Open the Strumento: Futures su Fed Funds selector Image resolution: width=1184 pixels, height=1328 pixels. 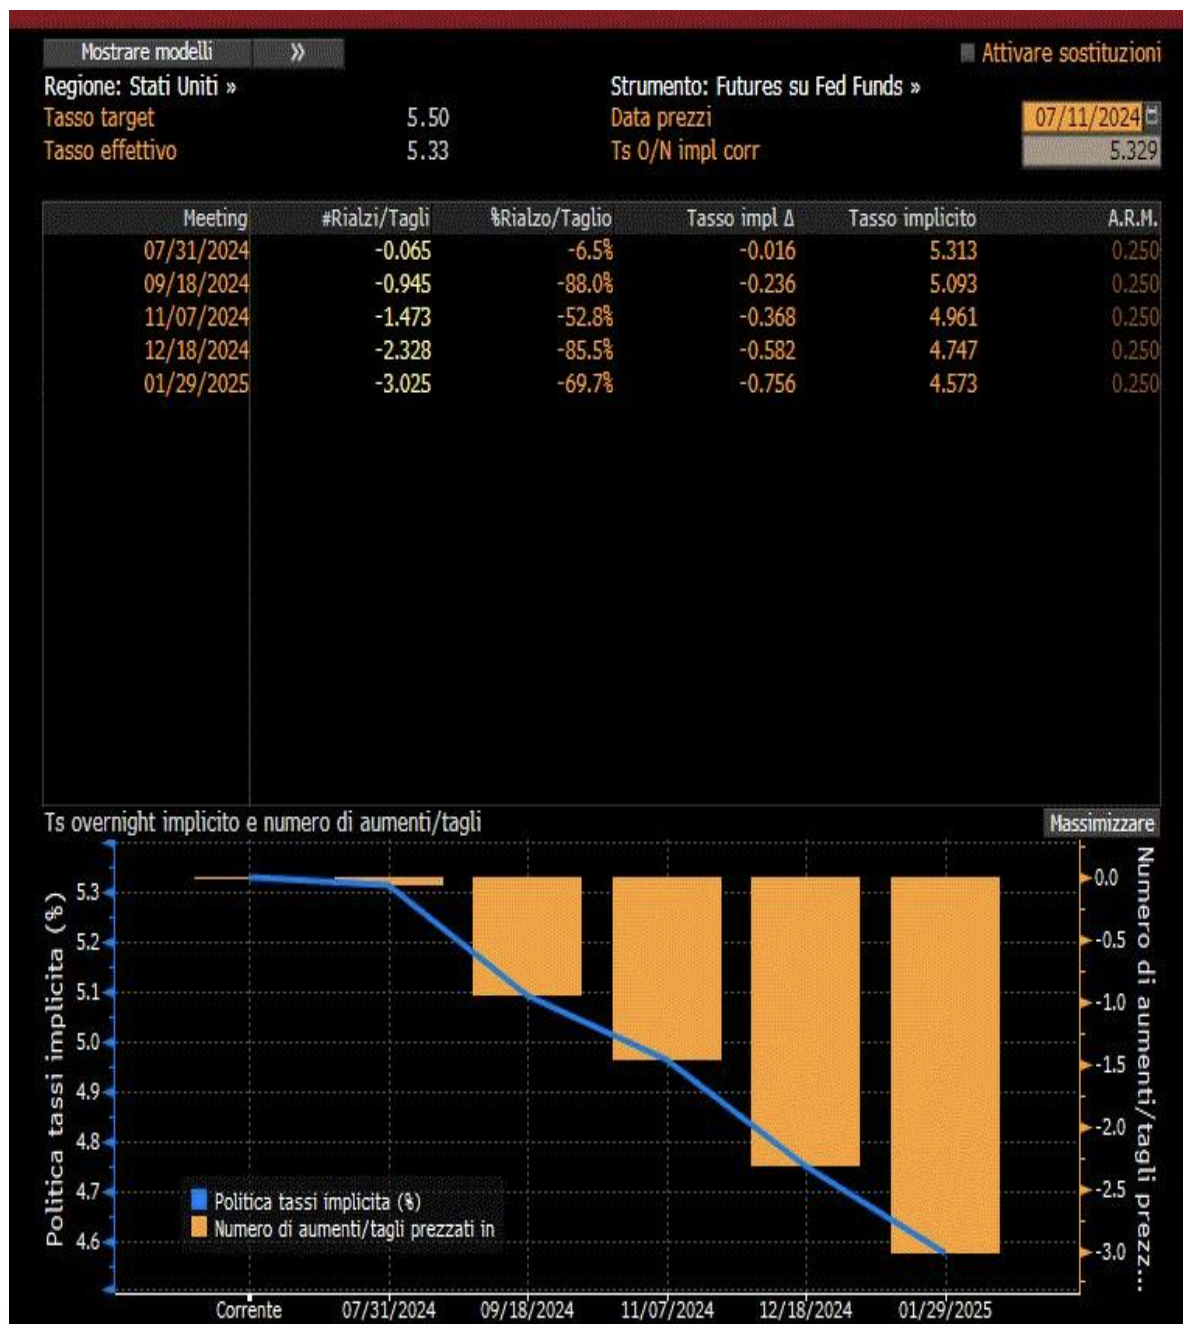click(x=765, y=86)
